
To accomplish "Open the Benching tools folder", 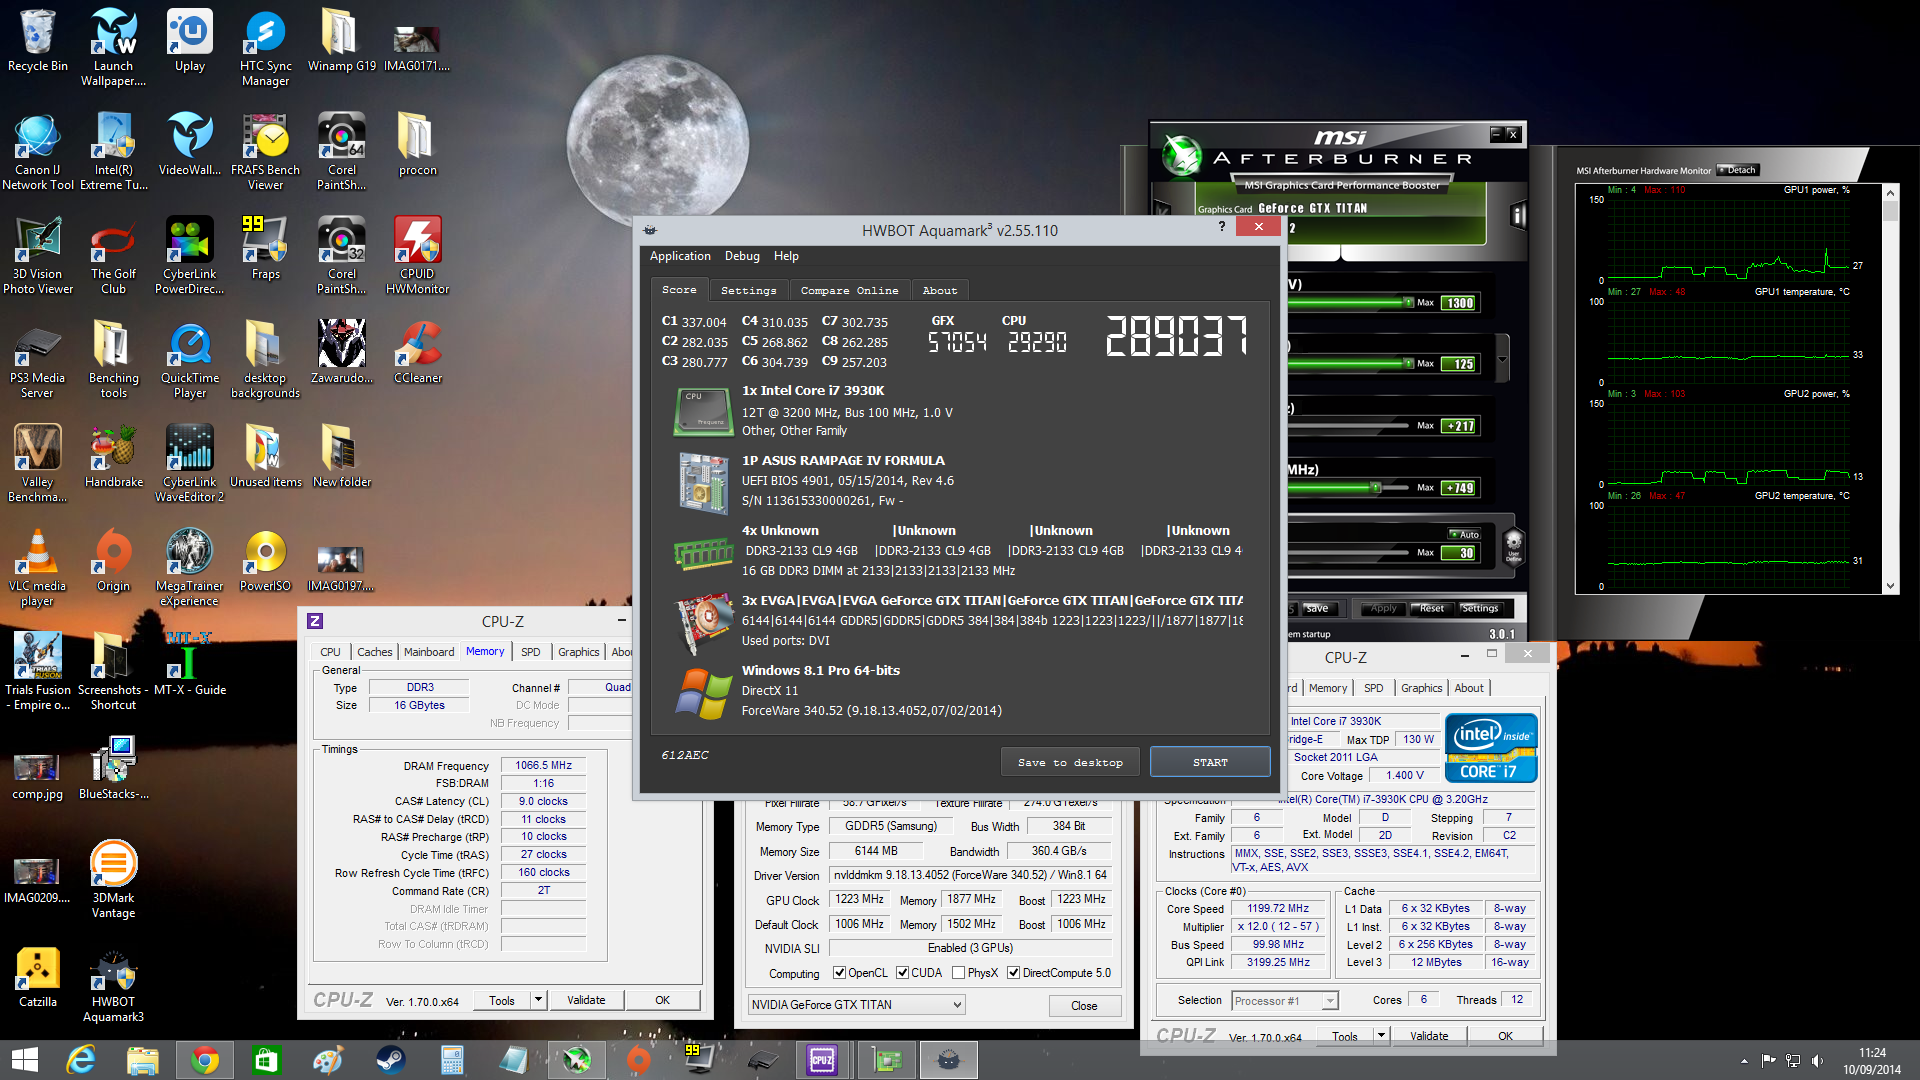I will (x=113, y=359).
